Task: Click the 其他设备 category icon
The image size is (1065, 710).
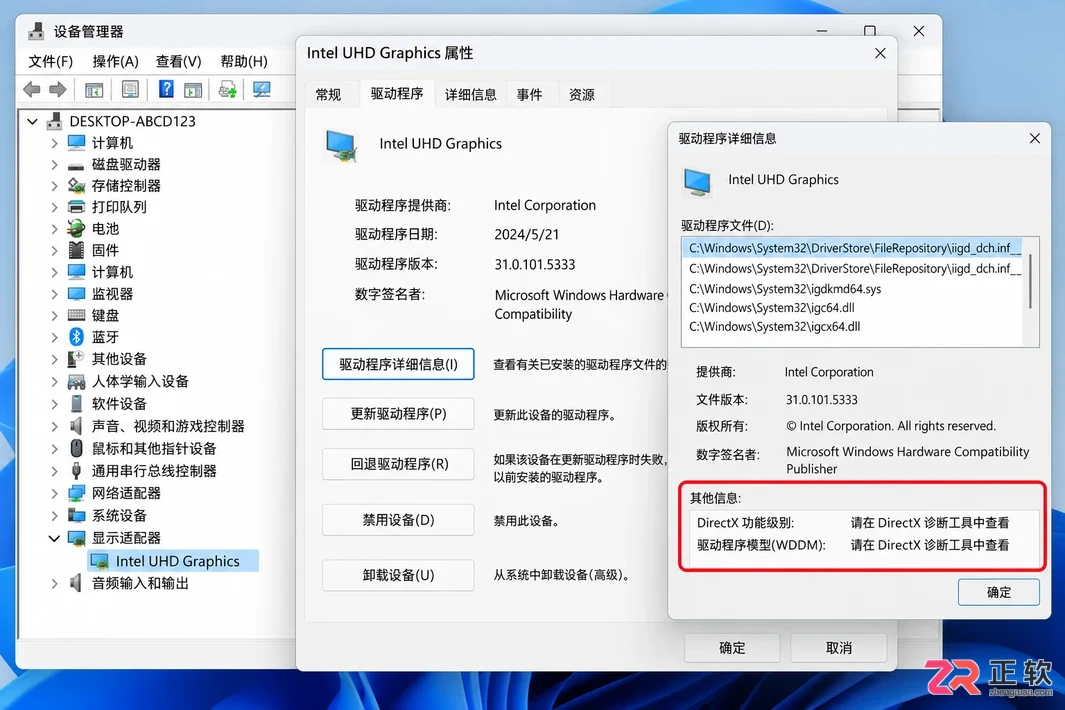Action: tap(76, 359)
